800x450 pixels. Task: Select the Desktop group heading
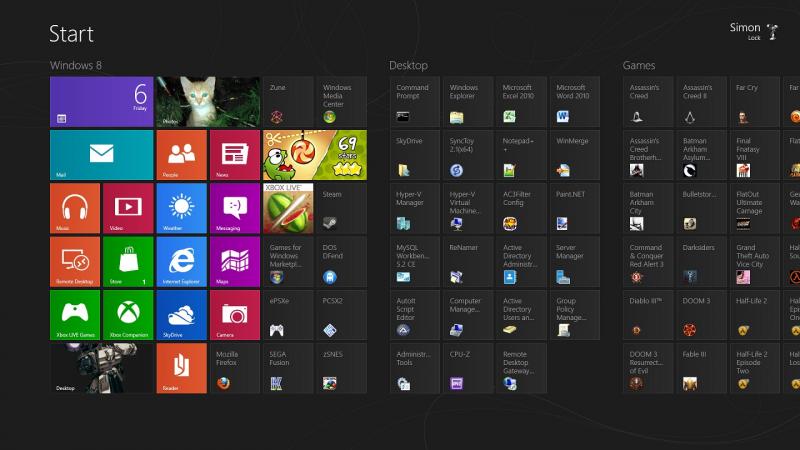(x=408, y=65)
